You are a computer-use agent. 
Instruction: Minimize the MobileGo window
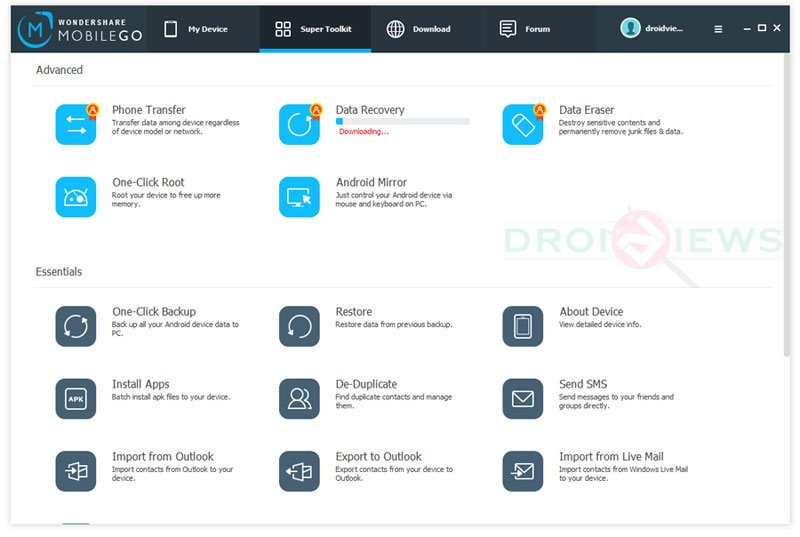pos(747,29)
